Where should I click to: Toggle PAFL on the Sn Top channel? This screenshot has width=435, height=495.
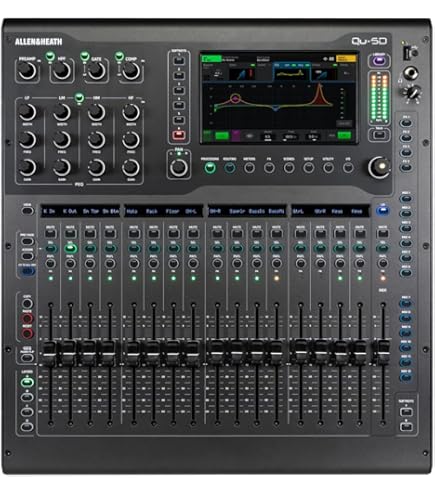[x=90, y=263]
